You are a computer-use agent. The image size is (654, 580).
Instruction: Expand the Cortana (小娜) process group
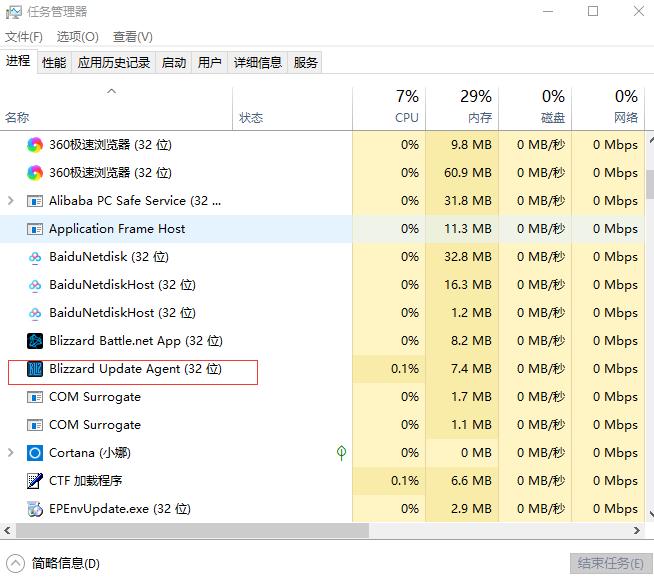coord(11,453)
